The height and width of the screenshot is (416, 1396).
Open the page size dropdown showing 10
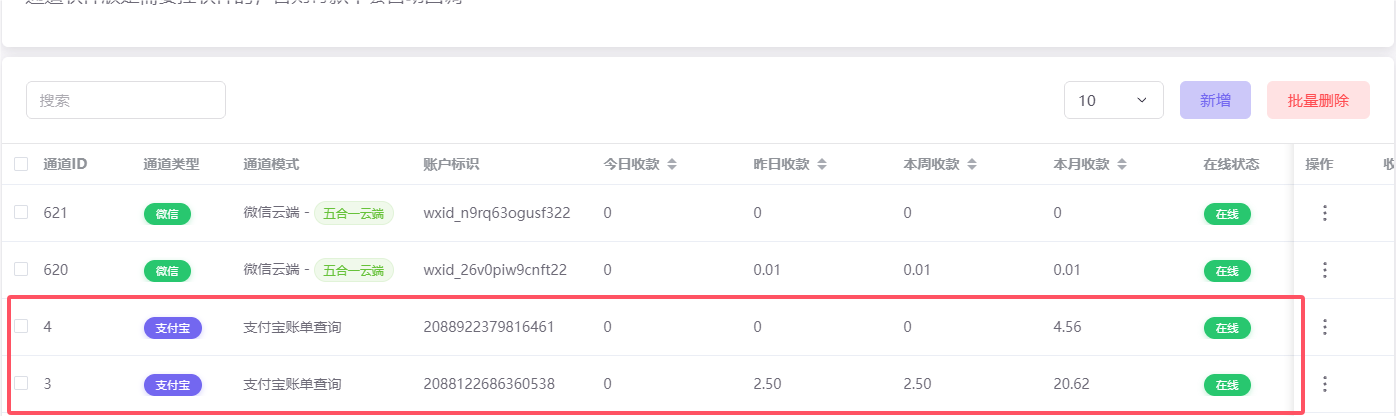point(1114,100)
